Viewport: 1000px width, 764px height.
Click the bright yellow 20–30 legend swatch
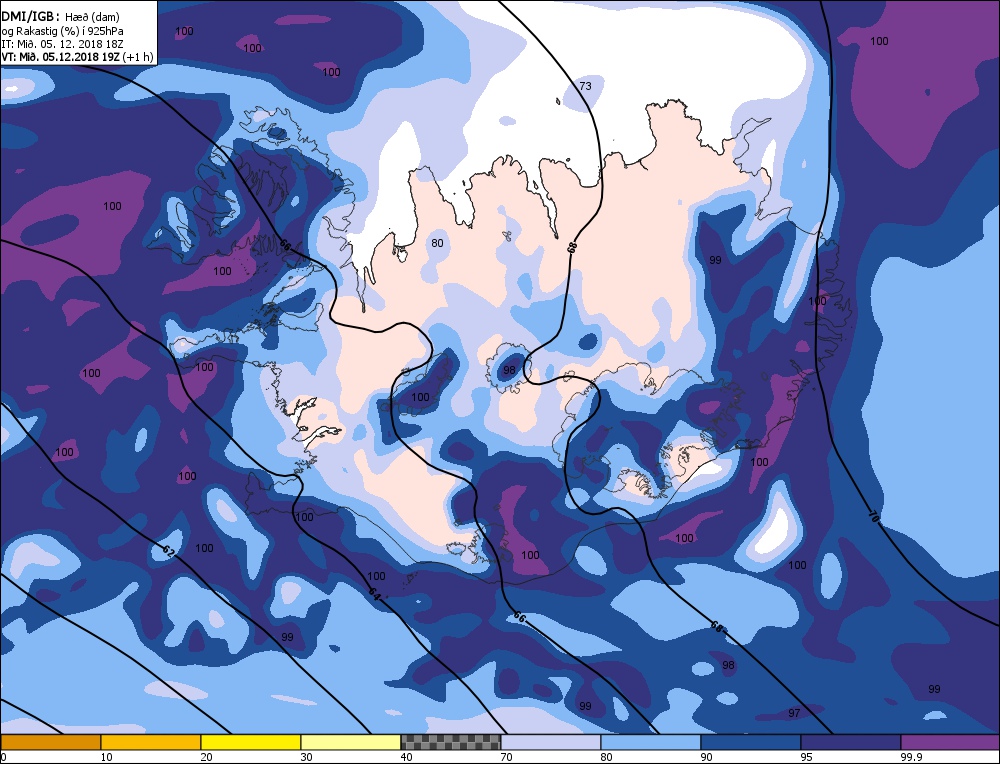pyautogui.click(x=251, y=742)
